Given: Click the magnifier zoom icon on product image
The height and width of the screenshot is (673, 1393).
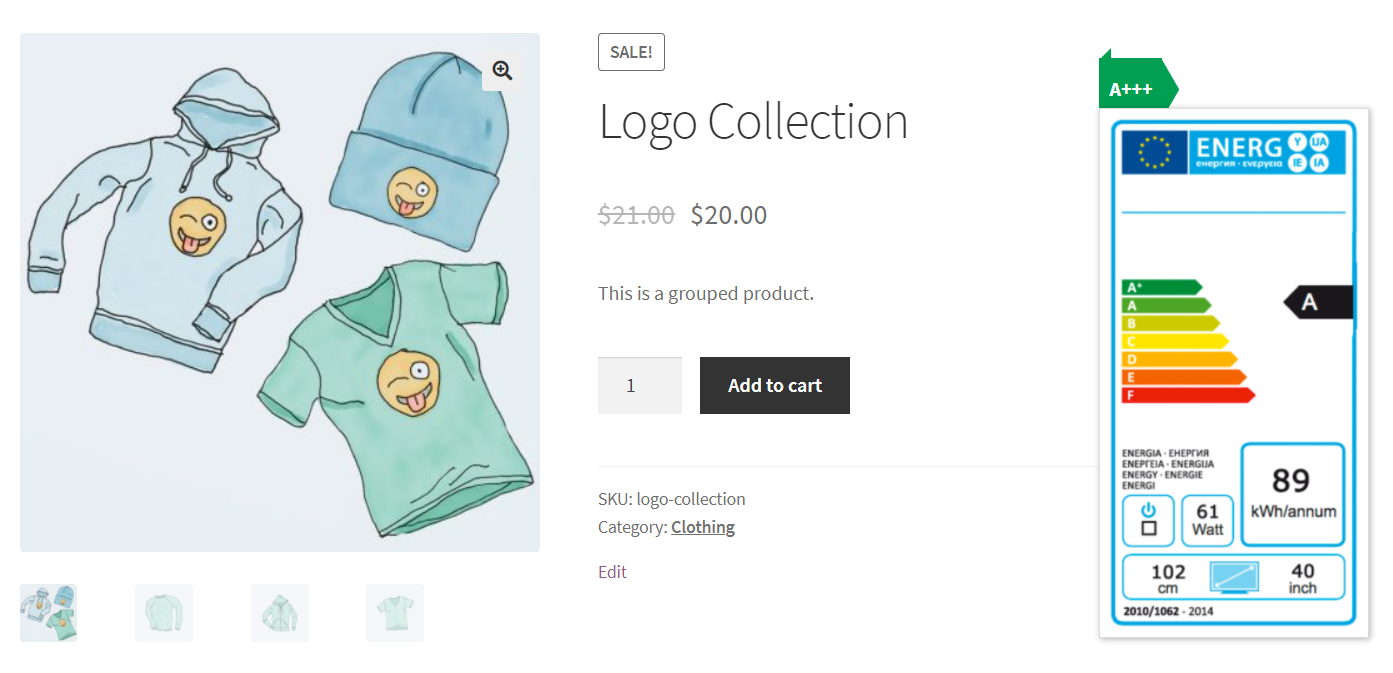Looking at the screenshot, I should pos(502,70).
